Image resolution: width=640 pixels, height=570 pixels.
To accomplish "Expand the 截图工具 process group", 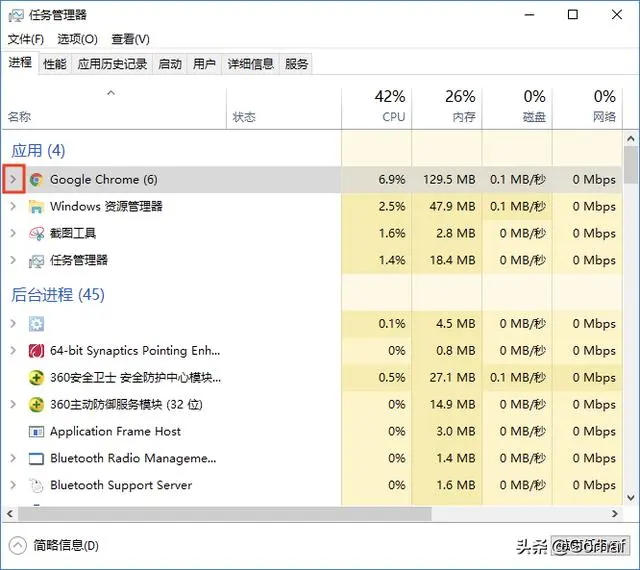I will [x=13, y=233].
